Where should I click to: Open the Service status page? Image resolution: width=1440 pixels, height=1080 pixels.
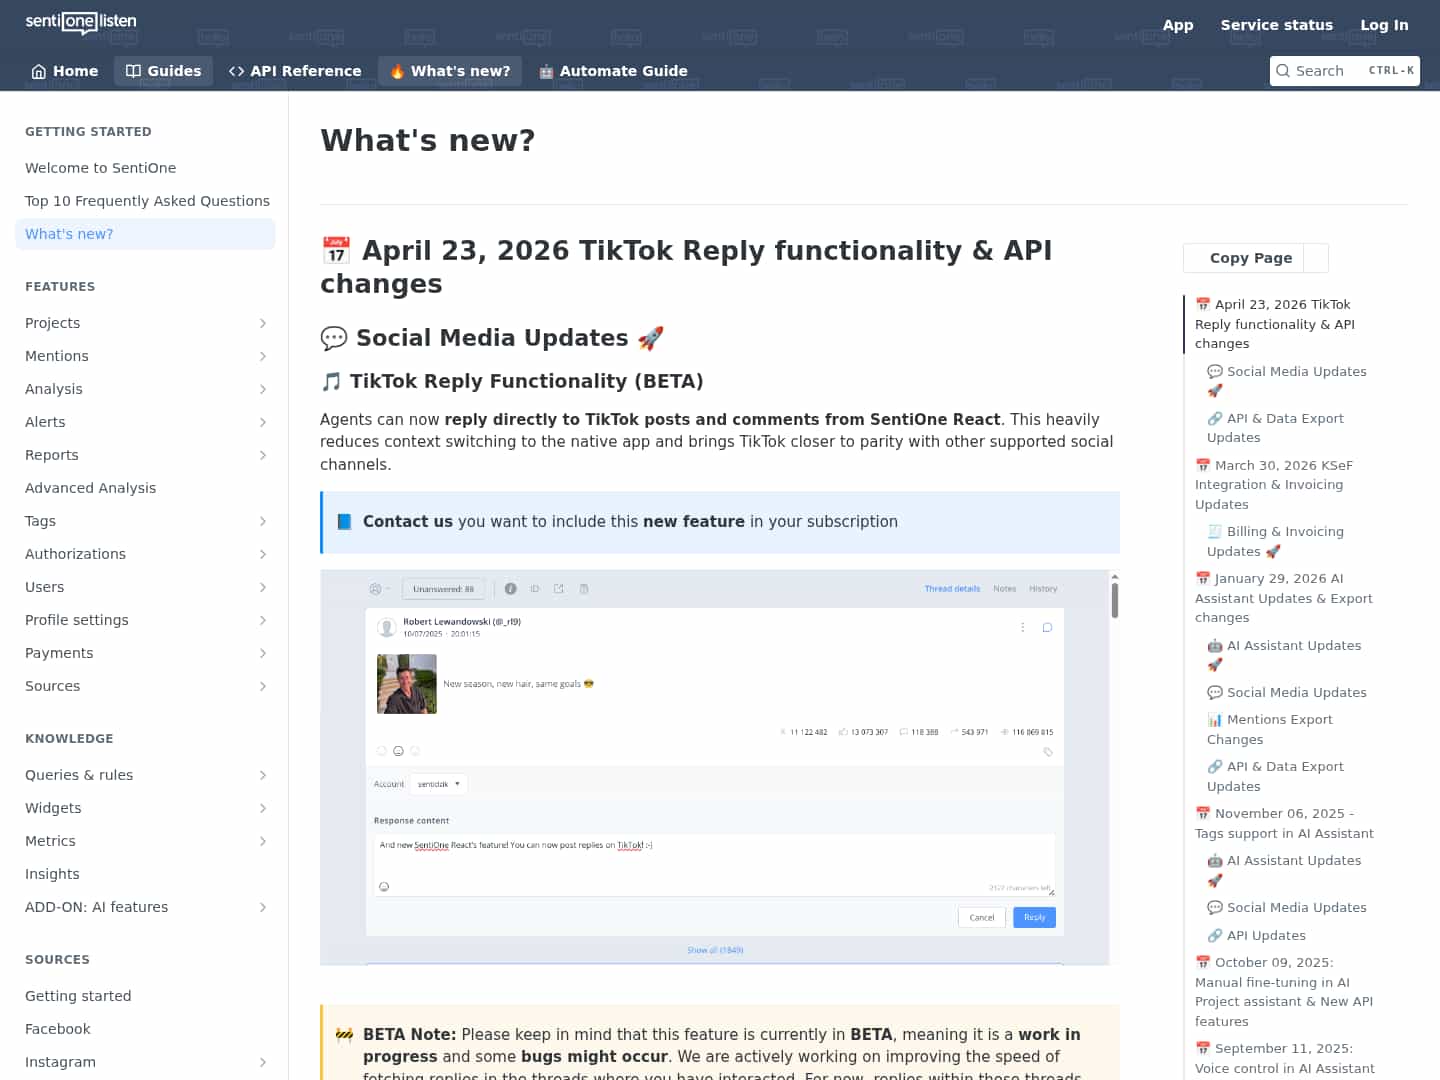tap(1277, 25)
